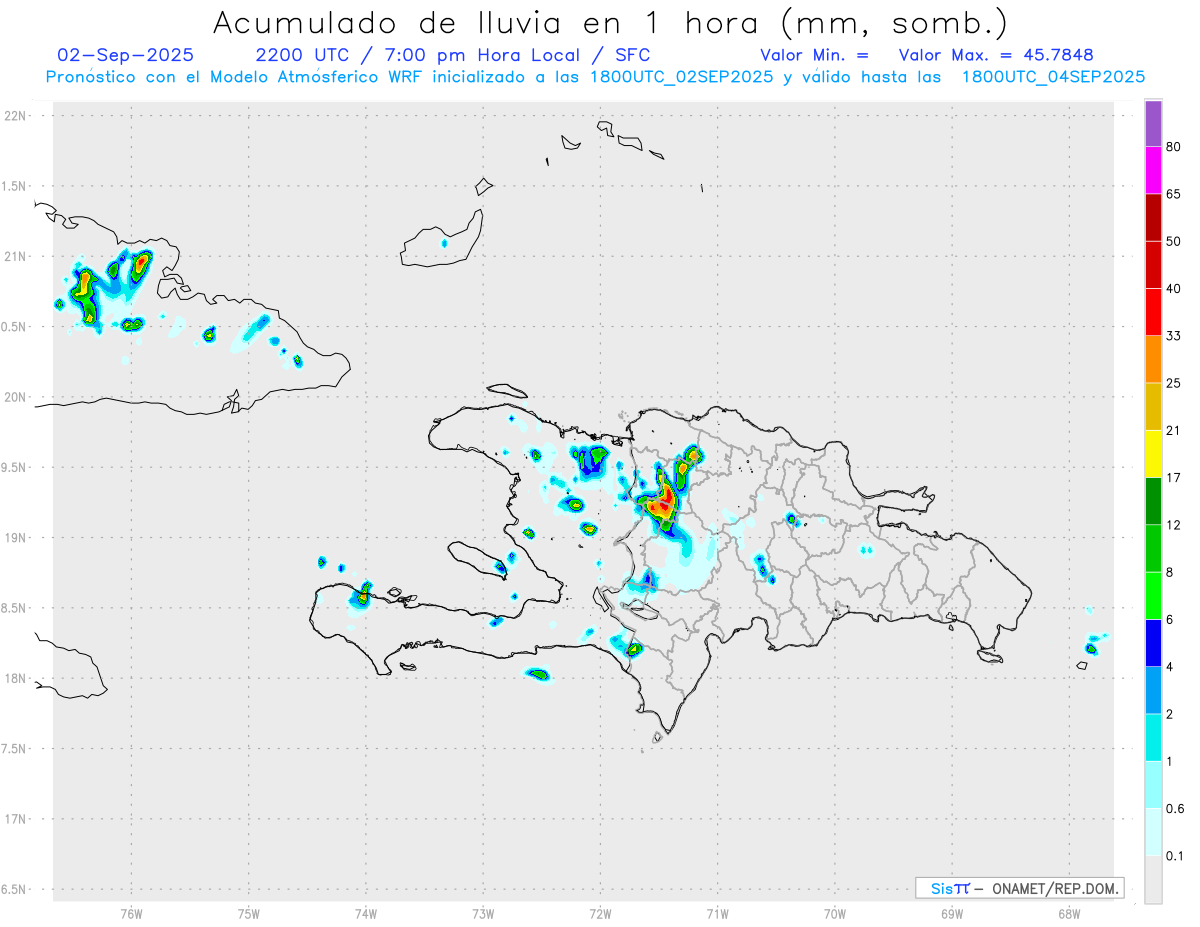Click the '22N' latitude label
The height and width of the screenshot is (927, 1200).
(x=17, y=116)
